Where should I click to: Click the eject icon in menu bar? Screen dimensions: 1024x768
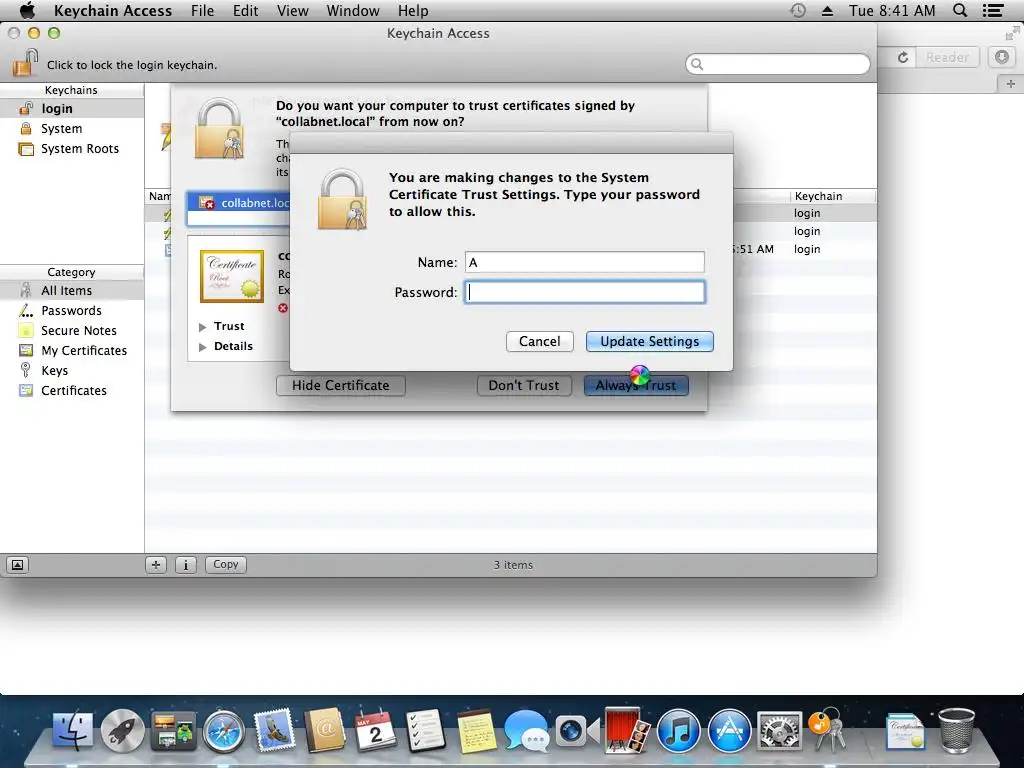coord(827,10)
